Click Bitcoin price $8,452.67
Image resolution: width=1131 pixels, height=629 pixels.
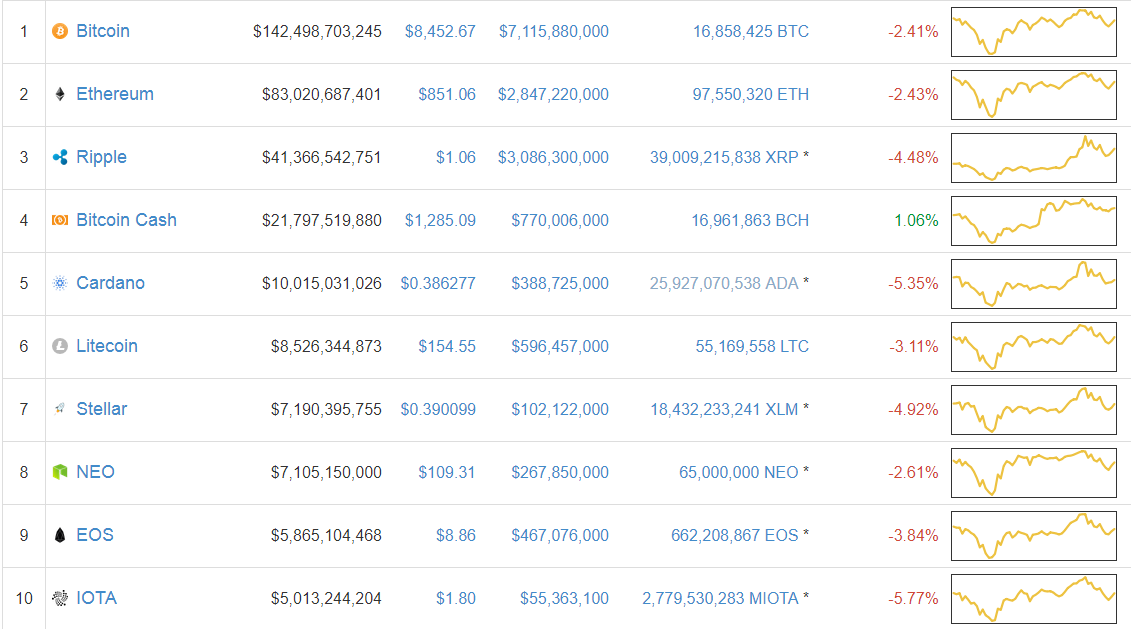point(440,32)
